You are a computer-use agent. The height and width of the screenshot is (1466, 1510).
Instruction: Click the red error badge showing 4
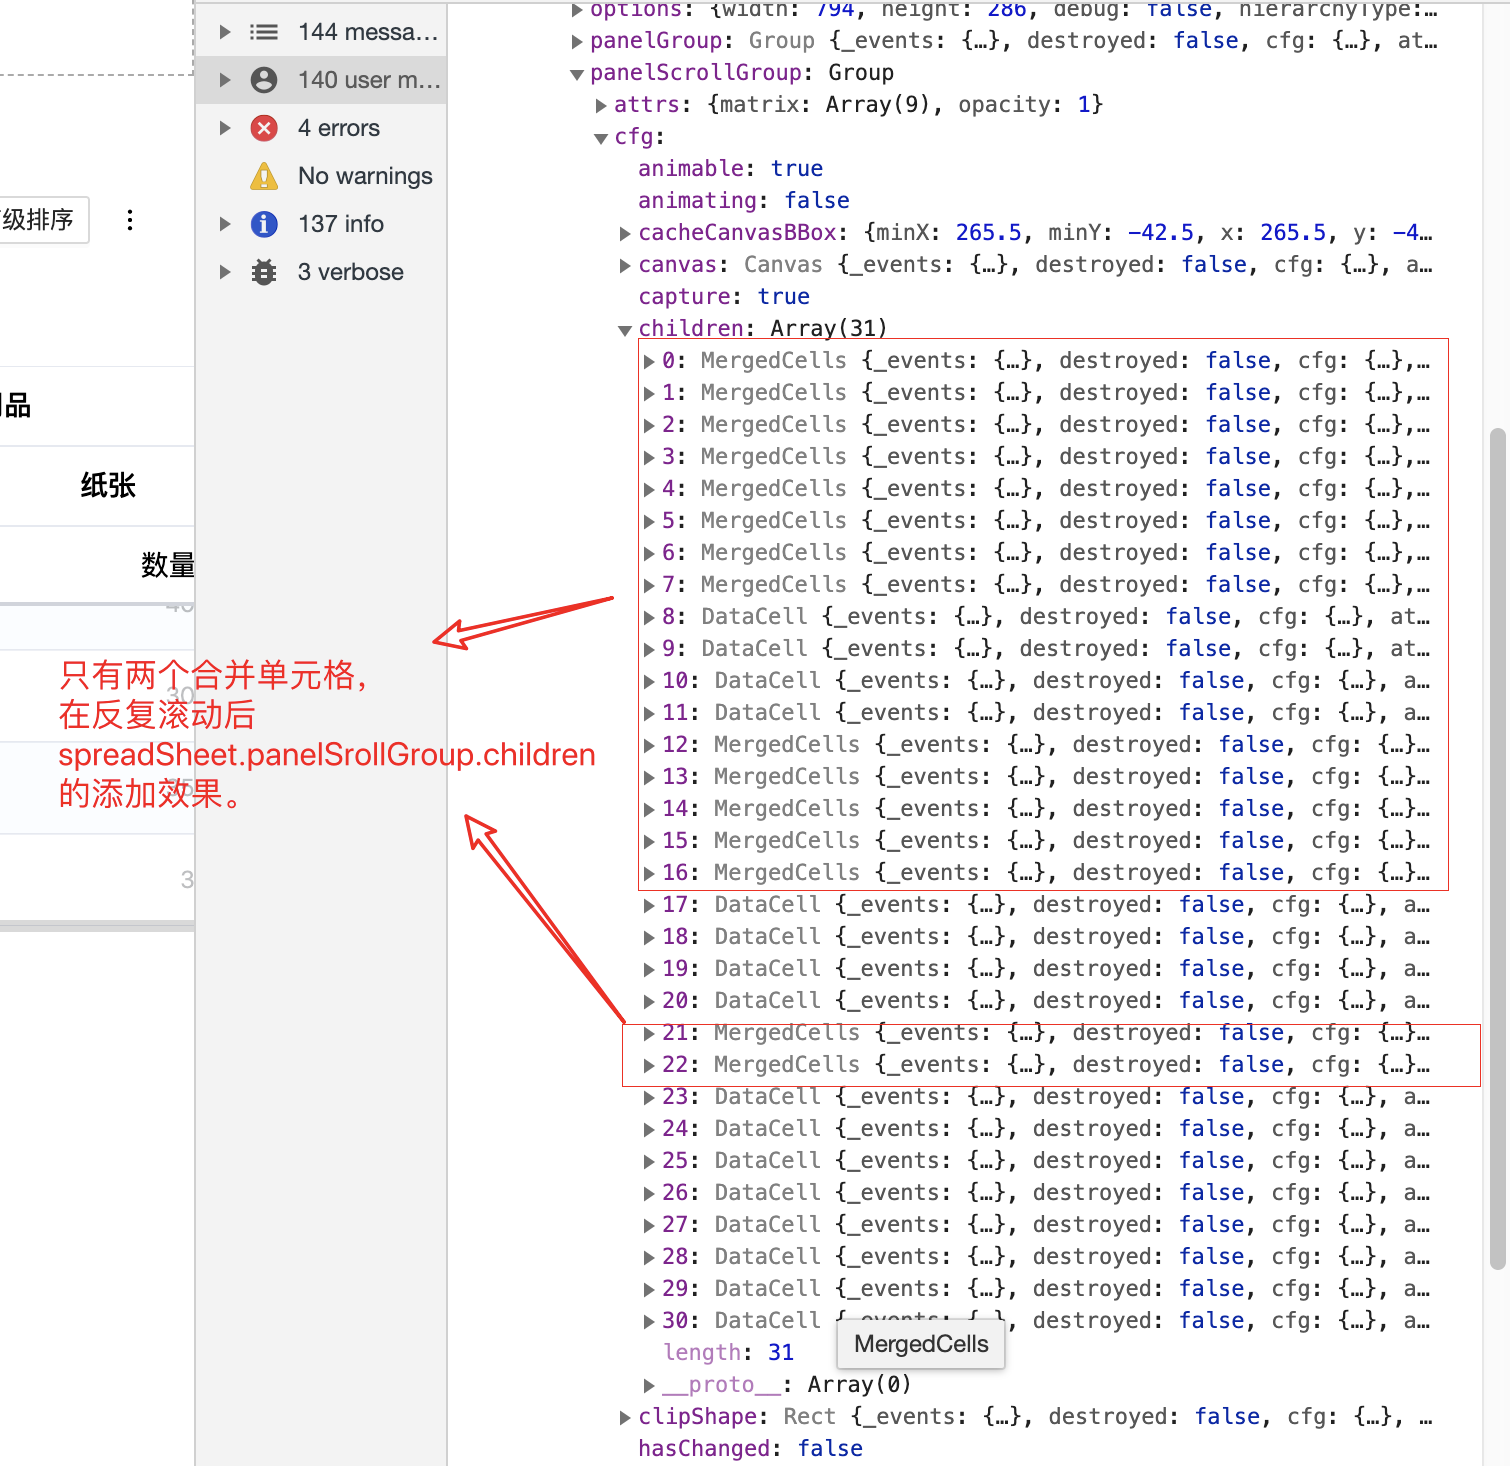point(263,128)
